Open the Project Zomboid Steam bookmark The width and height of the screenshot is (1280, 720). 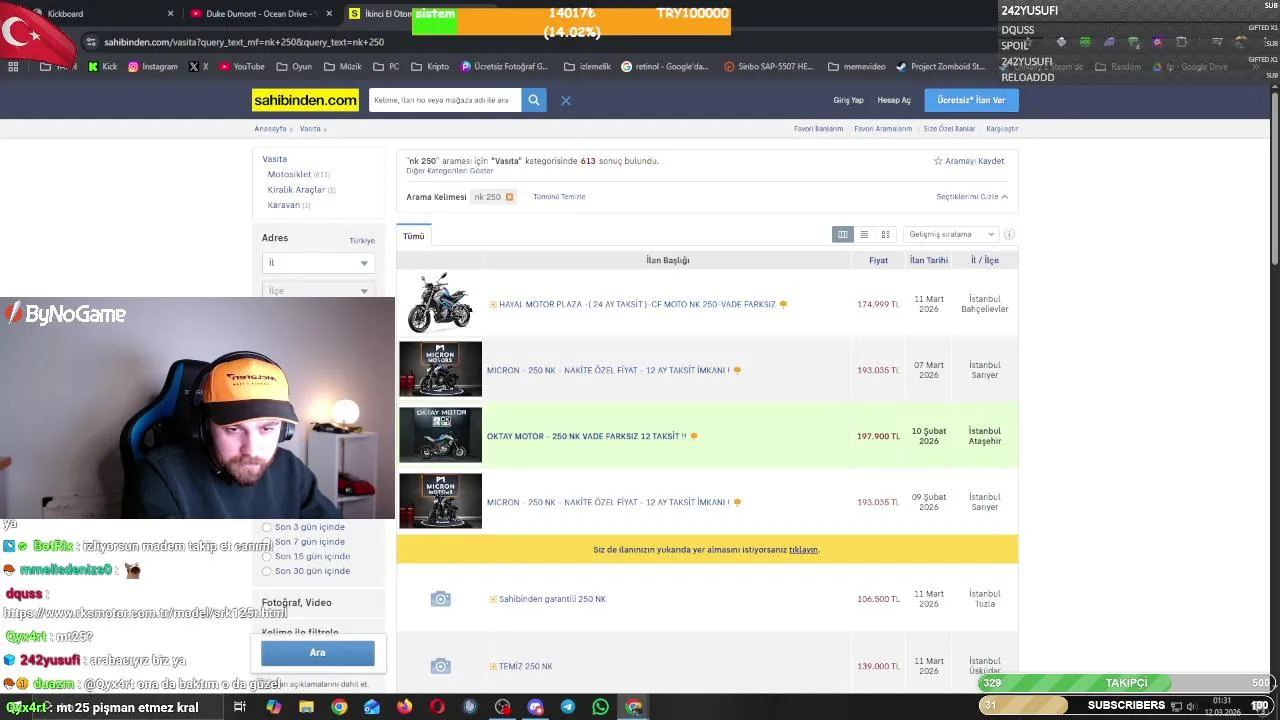[940, 67]
